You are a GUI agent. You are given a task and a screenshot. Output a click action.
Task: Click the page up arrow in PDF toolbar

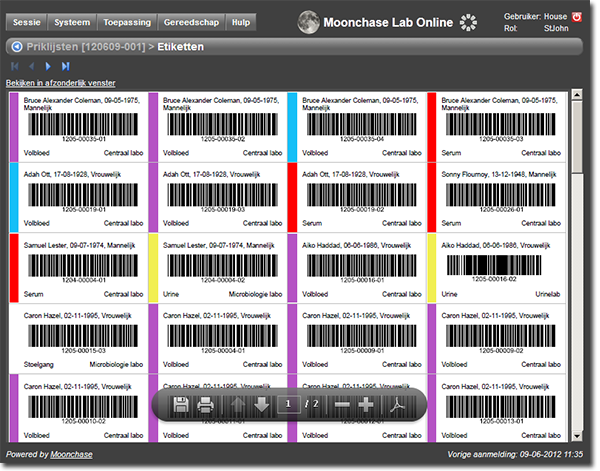coord(238,404)
